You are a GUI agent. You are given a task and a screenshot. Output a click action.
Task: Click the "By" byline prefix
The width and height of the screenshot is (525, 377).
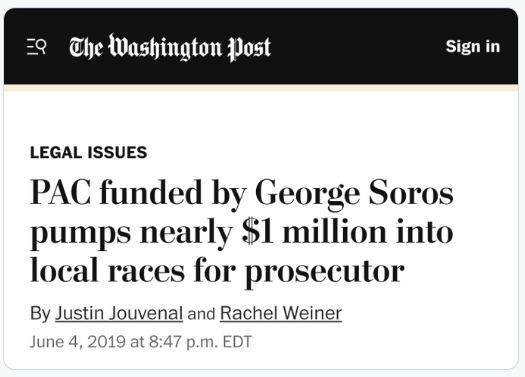[x=40, y=314]
